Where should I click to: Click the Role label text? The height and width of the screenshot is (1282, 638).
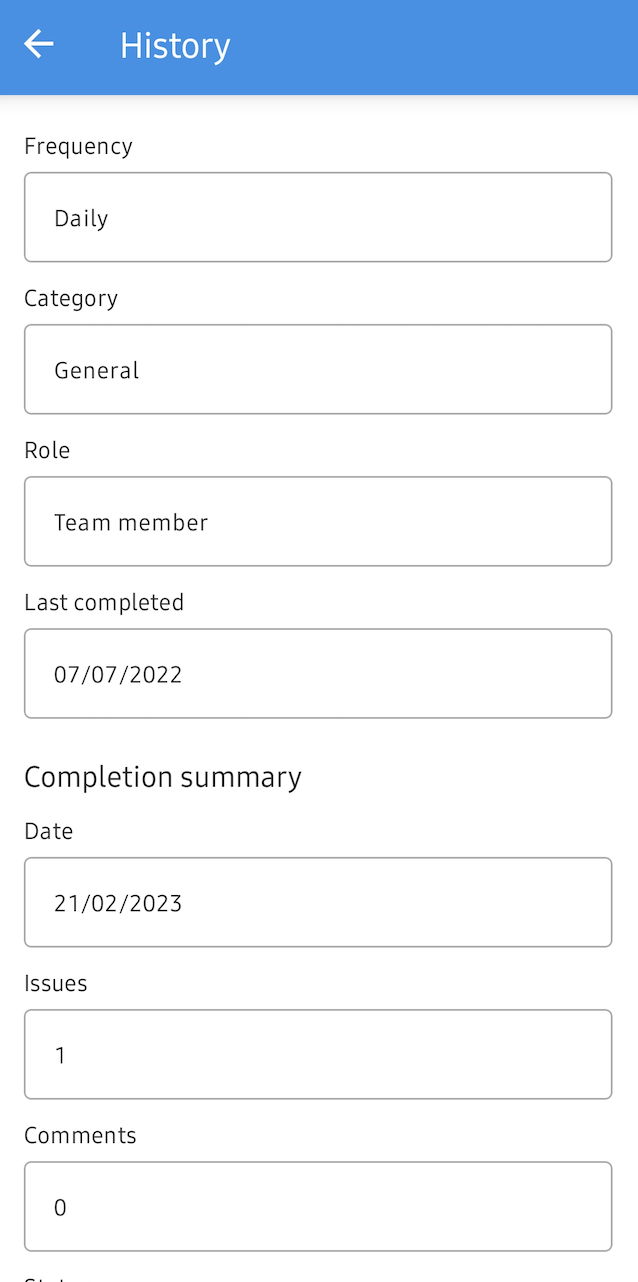coord(47,450)
